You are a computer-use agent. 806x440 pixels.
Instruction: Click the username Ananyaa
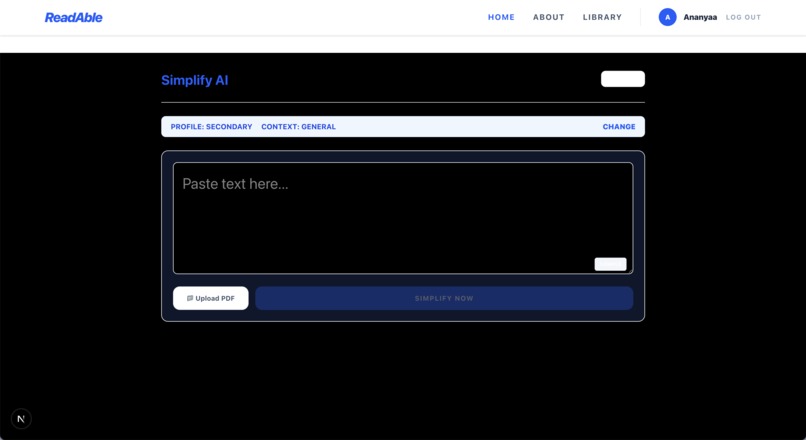[x=700, y=17]
